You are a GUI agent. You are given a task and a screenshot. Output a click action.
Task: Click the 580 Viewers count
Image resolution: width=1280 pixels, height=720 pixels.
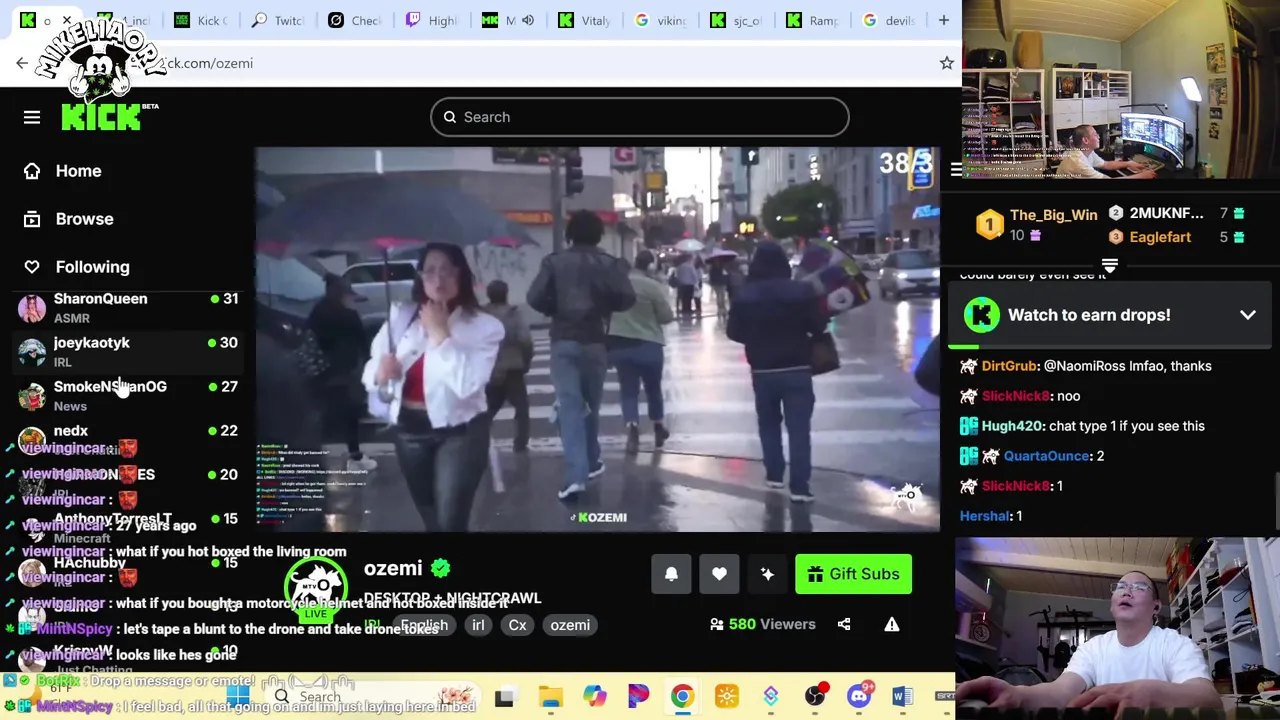pyautogui.click(x=763, y=624)
